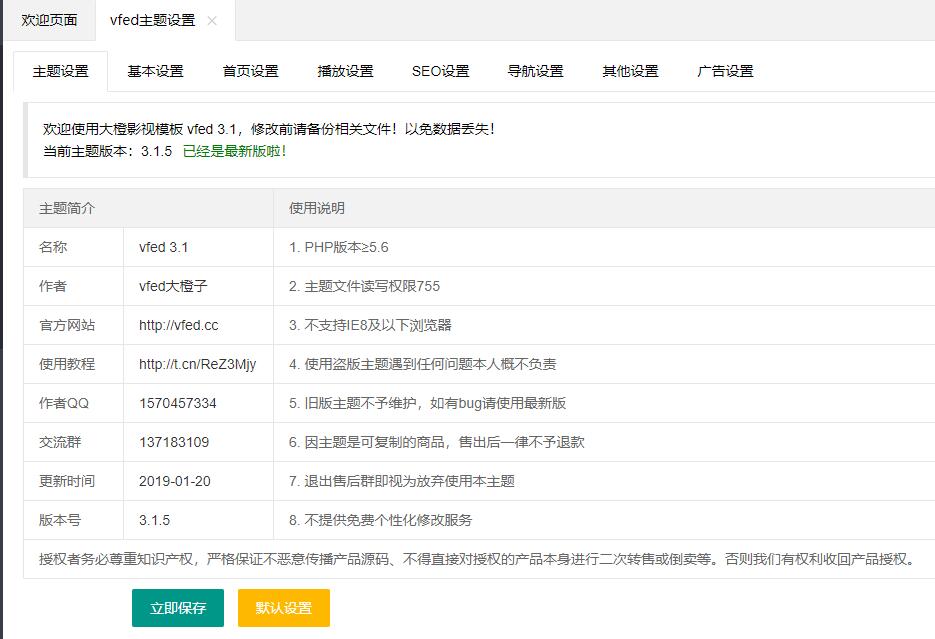The height and width of the screenshot is (639, 935).
Task: Click the tutorial link http://t.cn/ReZ3Mjy
Action: [x=197, y=364]
